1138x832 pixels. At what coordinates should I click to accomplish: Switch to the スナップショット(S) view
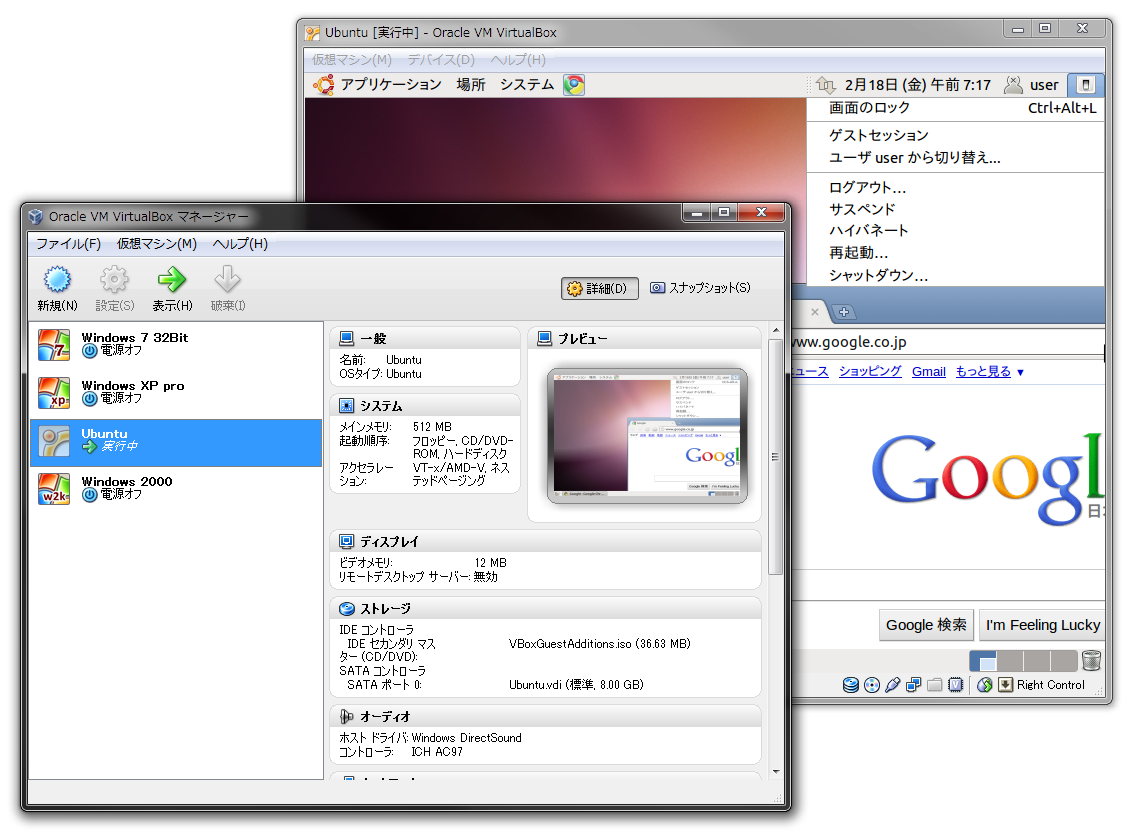[700, 287]
